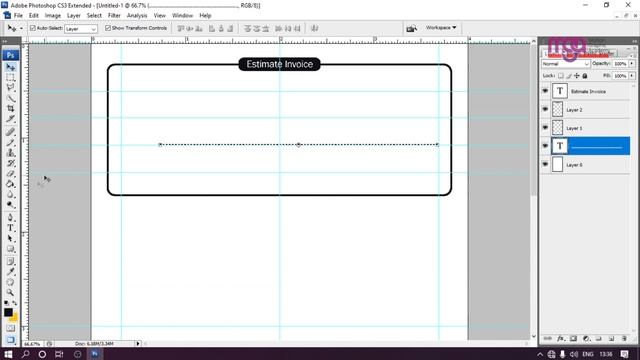Viewport: 640px width, 360px height.
Task: Open the Opacity slider arrow
Action: coord(632,64)
